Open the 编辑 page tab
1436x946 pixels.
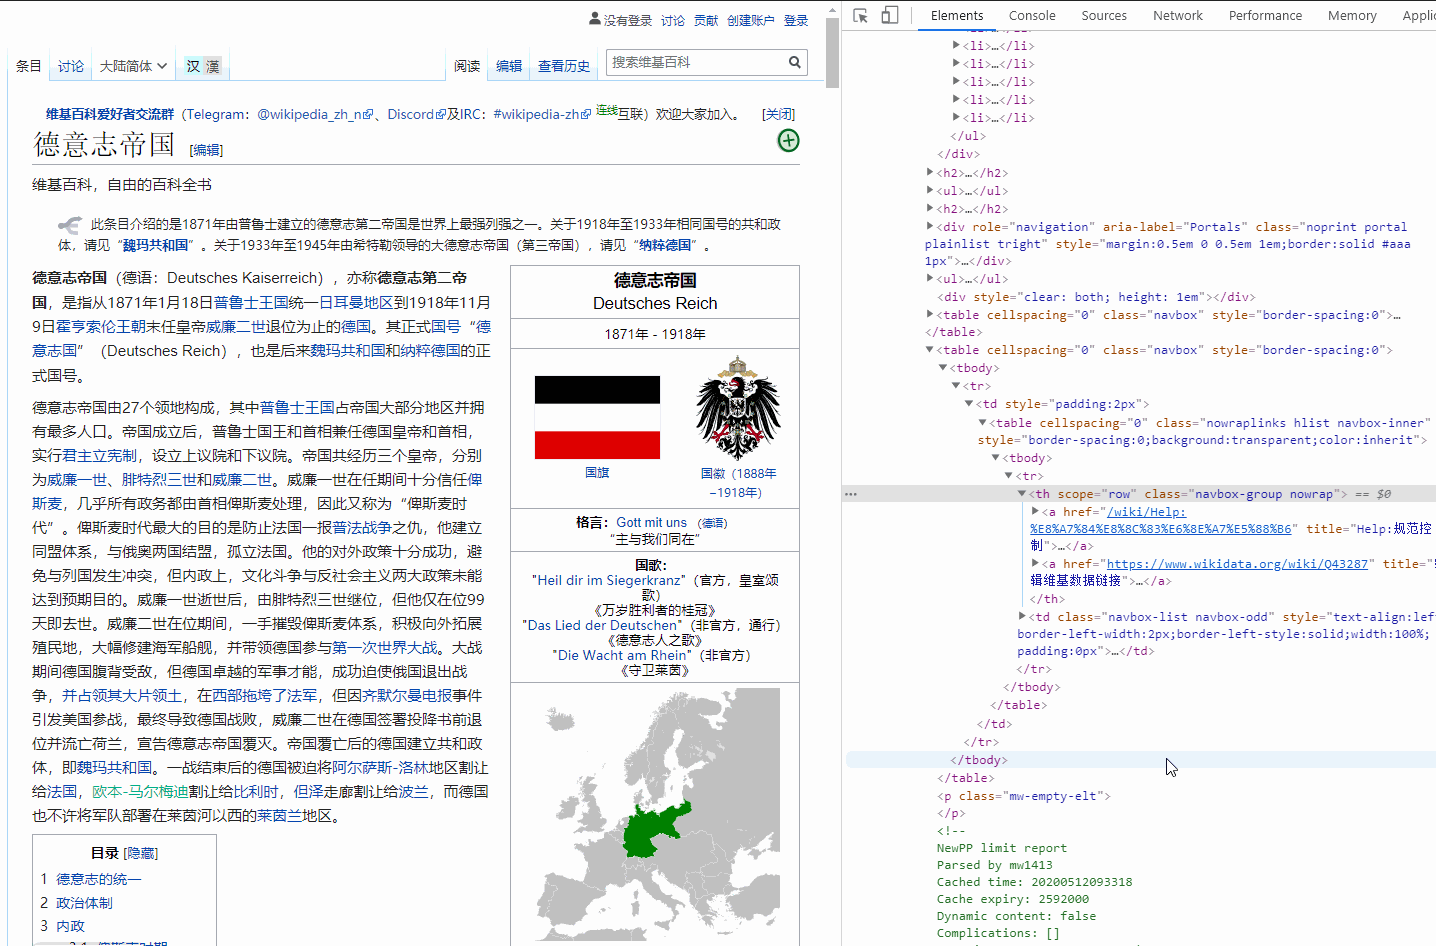(x=509, y=66)
